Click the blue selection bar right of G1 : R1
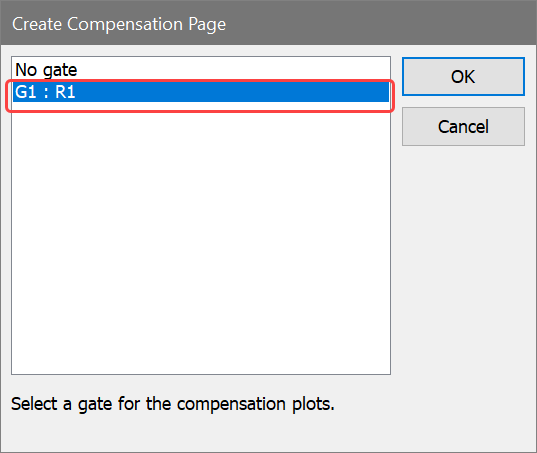The width and height of the screenshot is (537, 453). coord(233,92)
